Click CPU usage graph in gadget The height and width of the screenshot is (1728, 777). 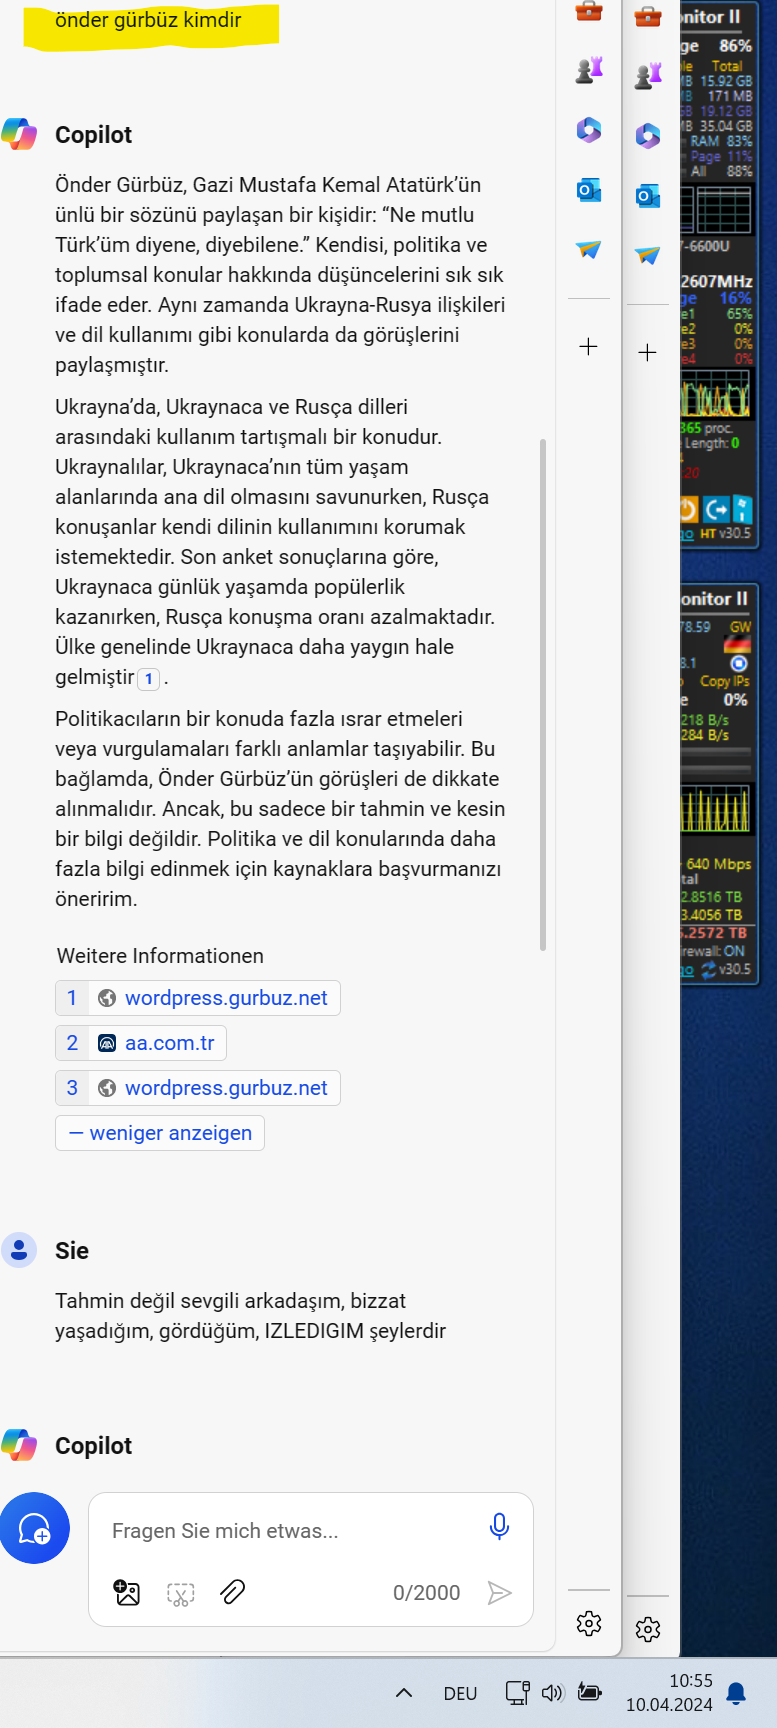(715, 394)
